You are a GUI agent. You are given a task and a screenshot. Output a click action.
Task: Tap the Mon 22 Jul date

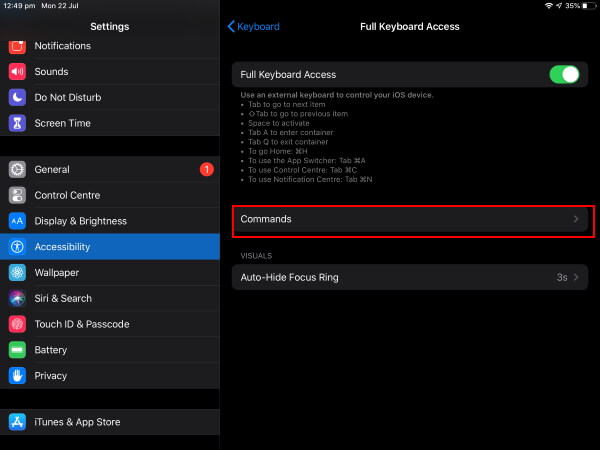[x=60, y=6]
